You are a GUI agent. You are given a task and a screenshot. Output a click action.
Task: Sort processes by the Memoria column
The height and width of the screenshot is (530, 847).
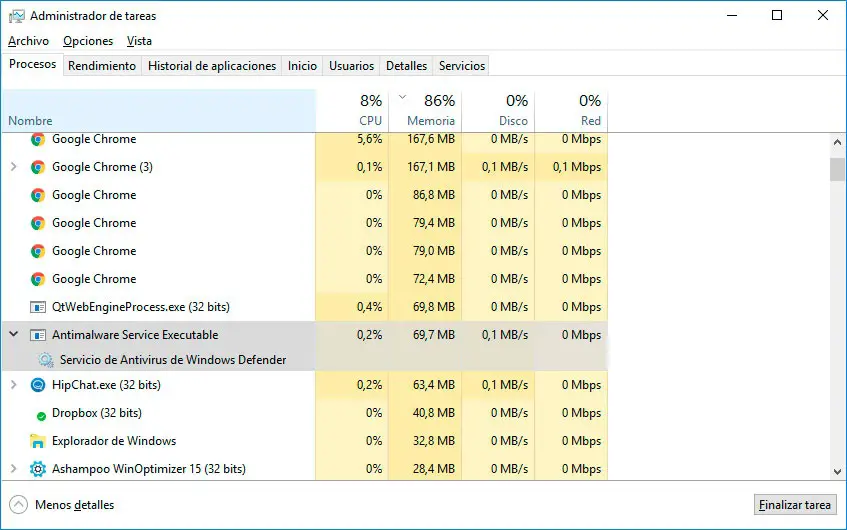[x=431, y=110]
